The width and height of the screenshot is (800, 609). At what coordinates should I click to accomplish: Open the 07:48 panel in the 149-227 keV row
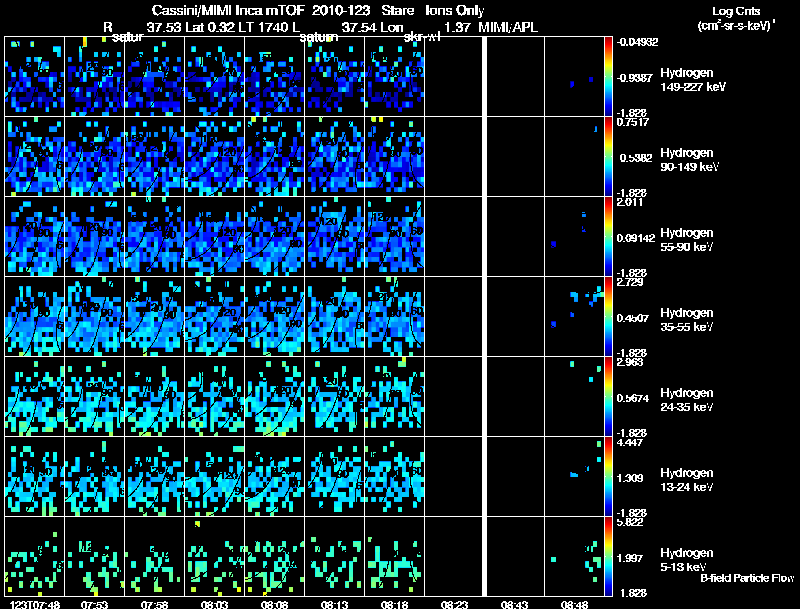click(x=33, y=77)
